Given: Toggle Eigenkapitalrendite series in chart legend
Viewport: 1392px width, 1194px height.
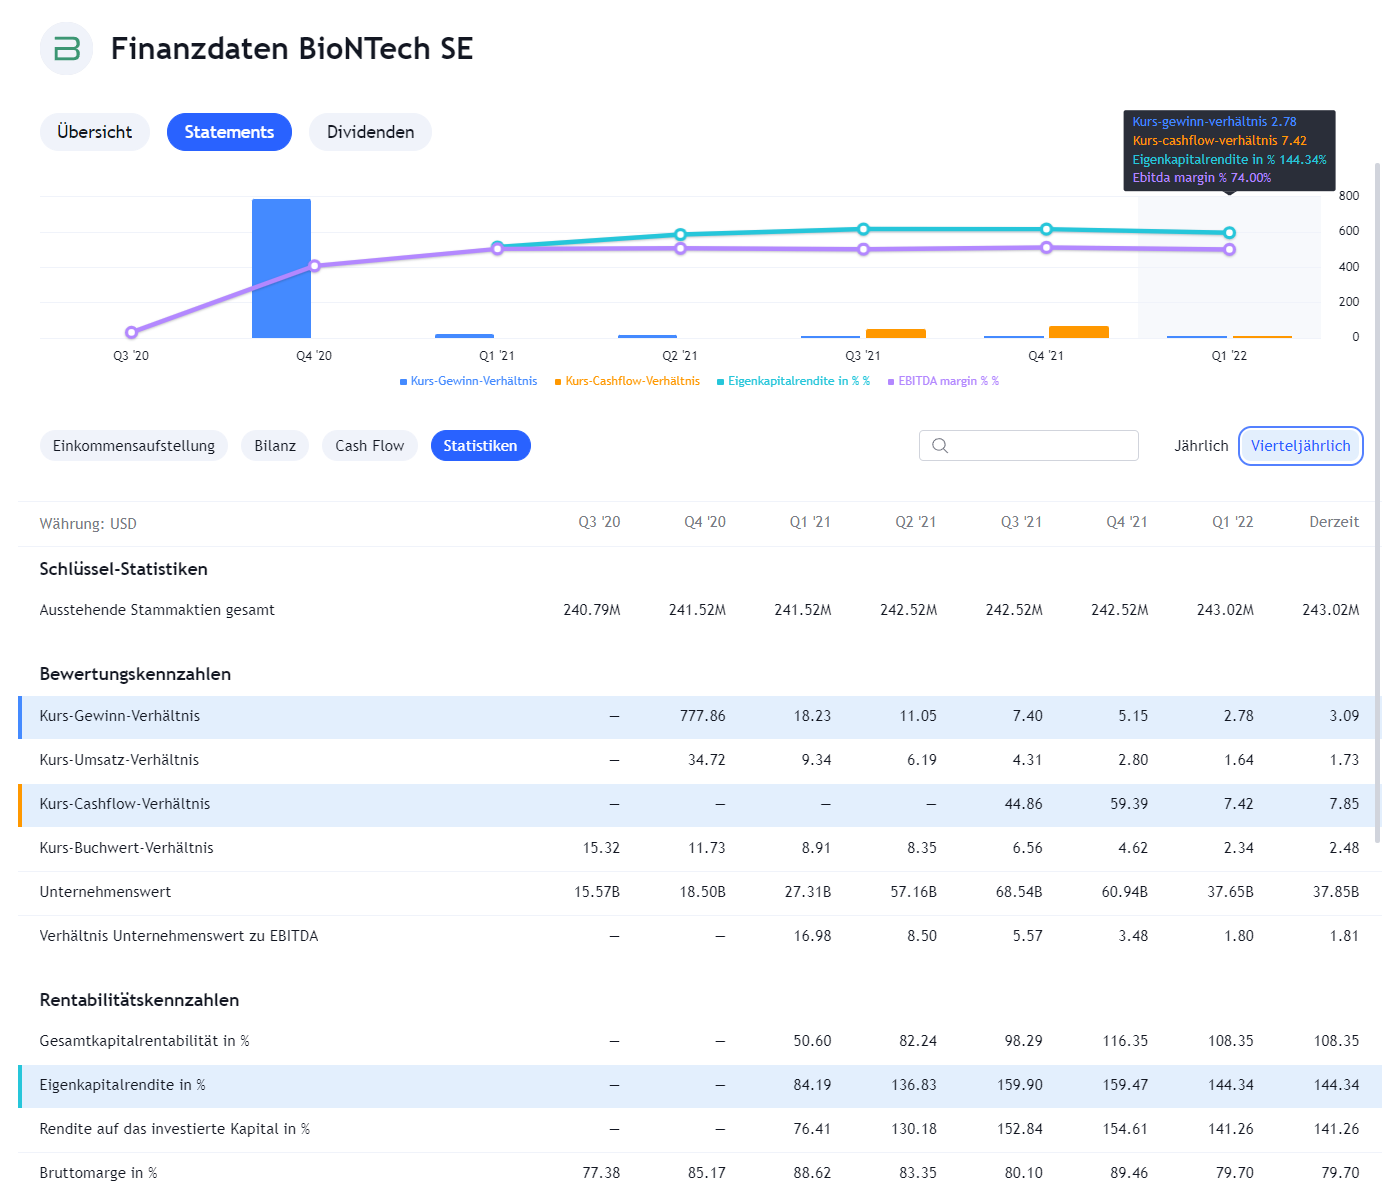Looking at the screenshot, I should (x=794, y=381).
